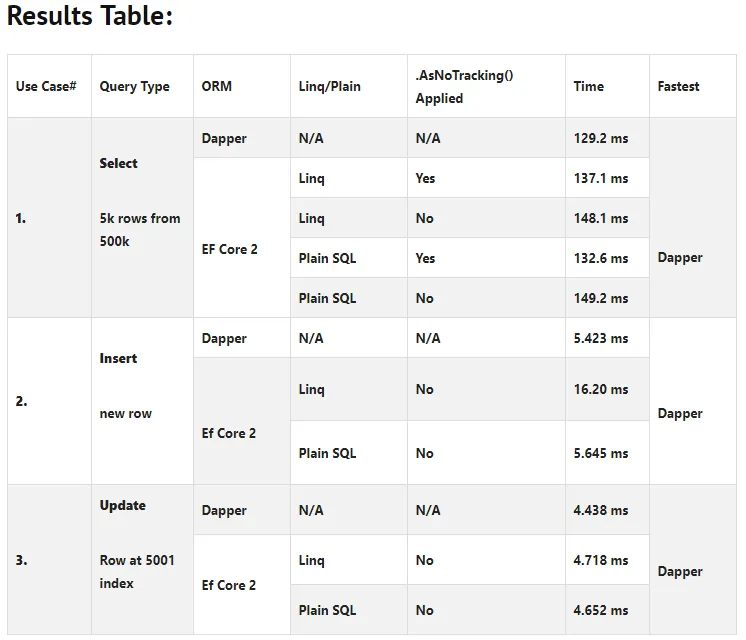Click the 129.2 ms time cell
Screen dimensions: 746x640
click(x=601, y=139)
